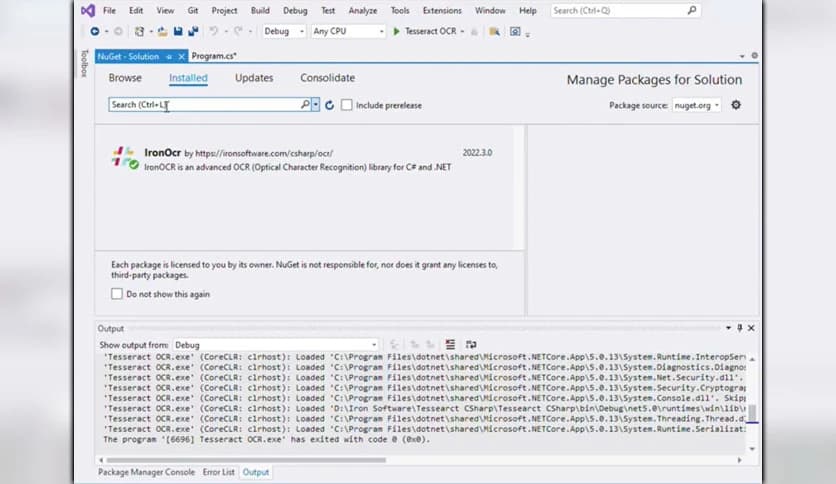The image size is (836, 484).
Task: Open the View menu
Action: click(x=165, y=10)
